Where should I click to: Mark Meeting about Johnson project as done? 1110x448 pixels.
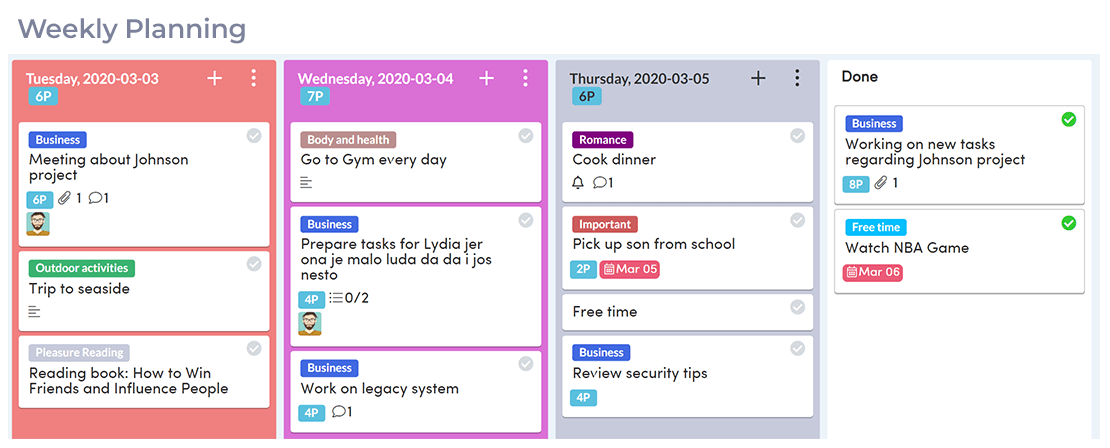click(x=254, y=136)
